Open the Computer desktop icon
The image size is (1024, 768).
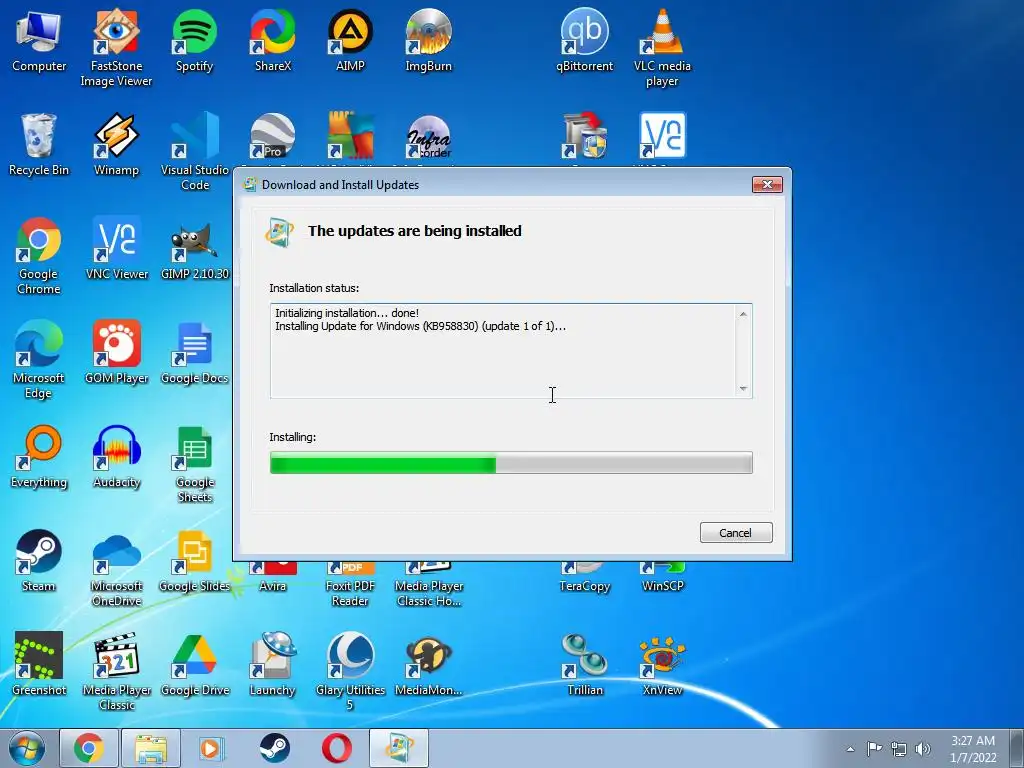click(39, 42)
